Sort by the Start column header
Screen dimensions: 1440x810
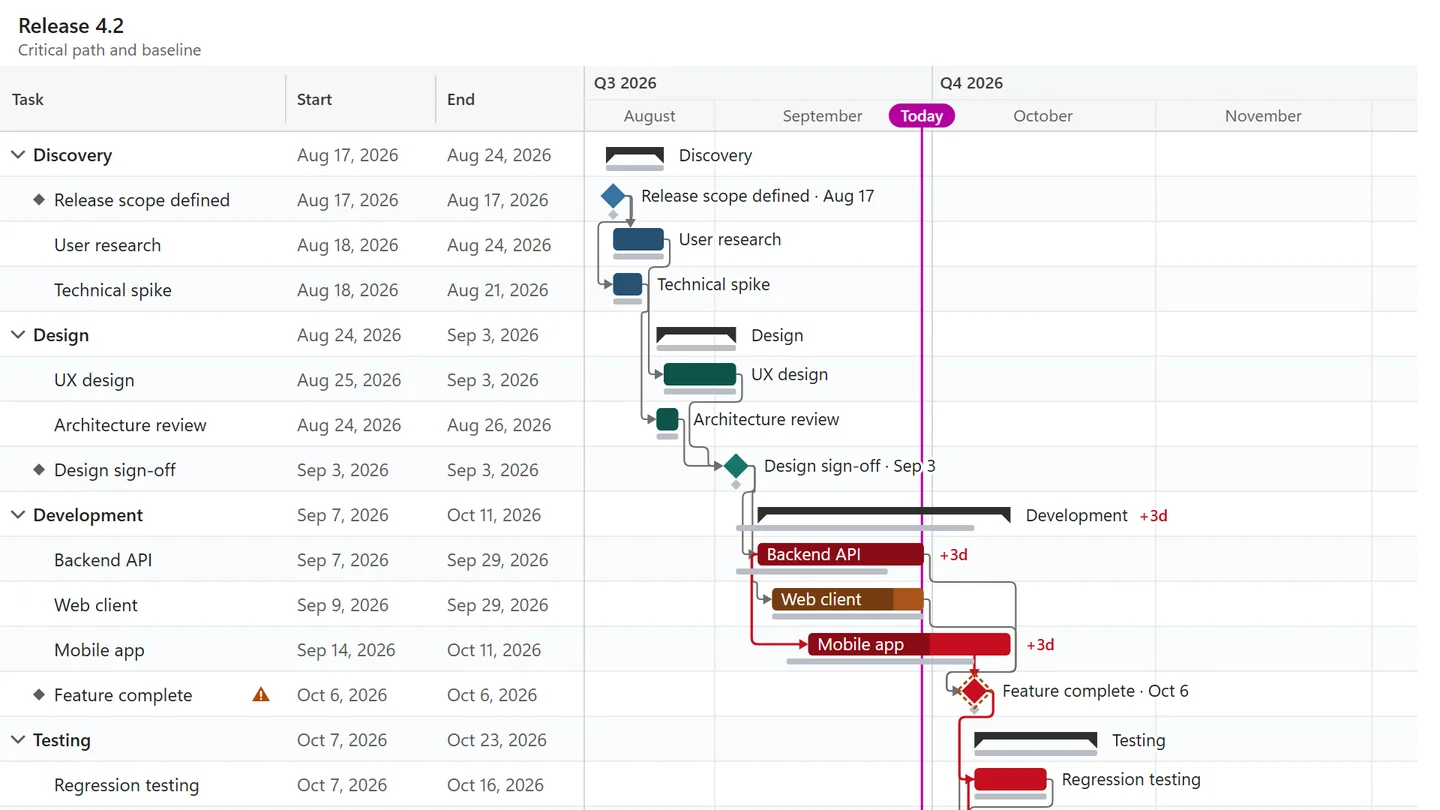pos(361,99)
